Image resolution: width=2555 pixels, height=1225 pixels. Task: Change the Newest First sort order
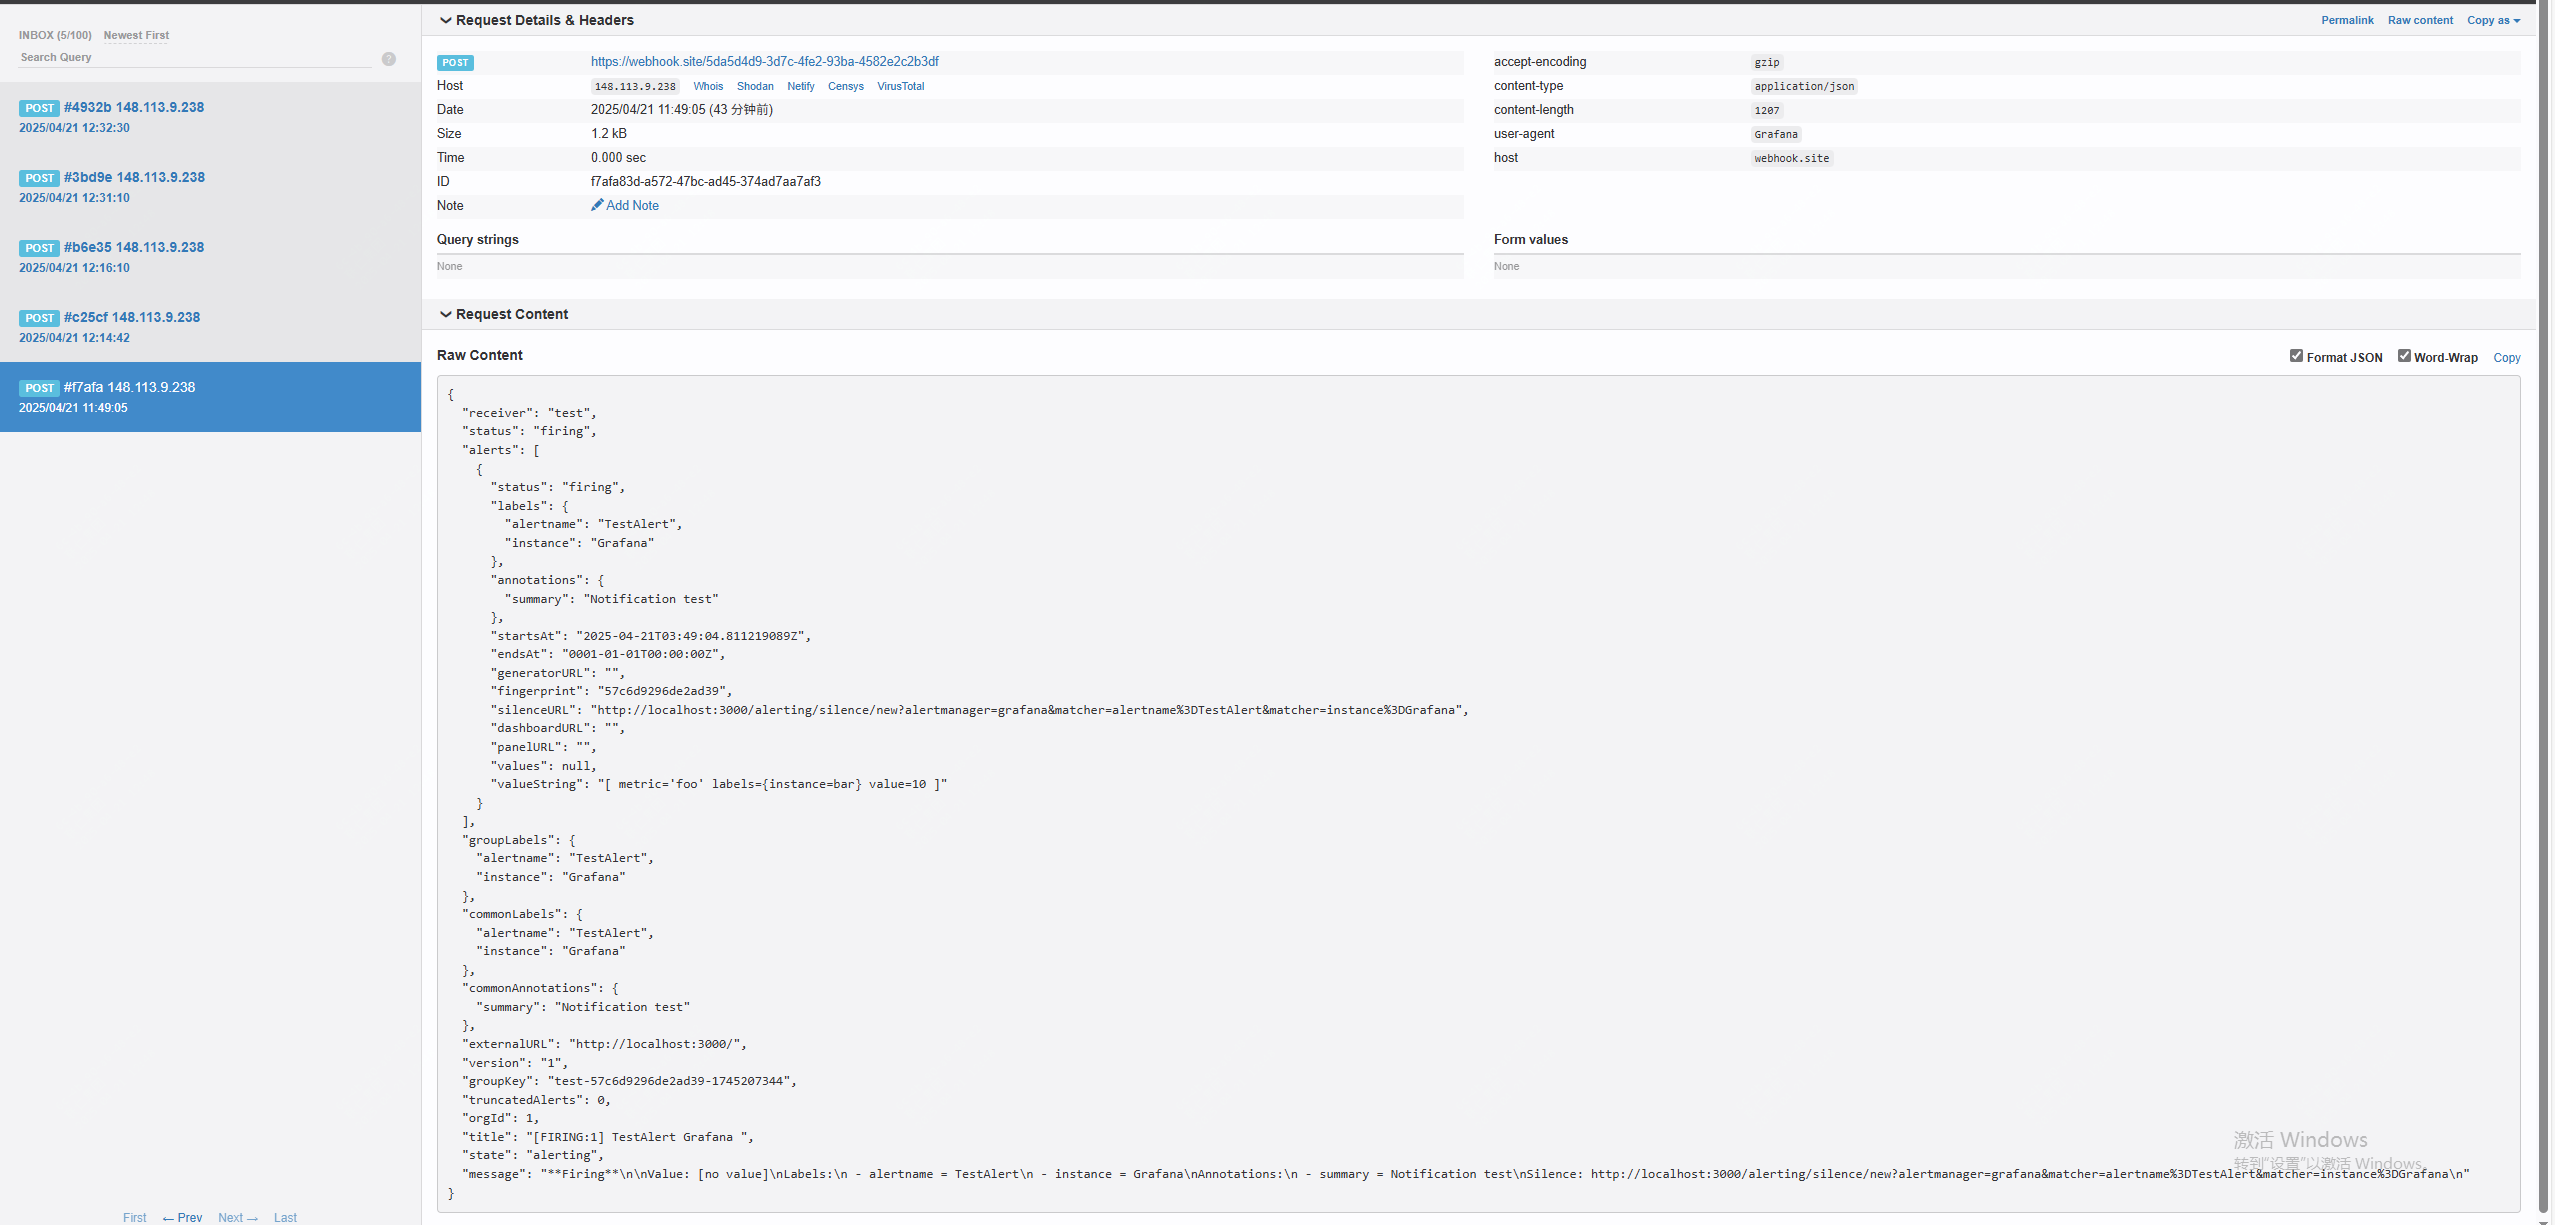136,35
